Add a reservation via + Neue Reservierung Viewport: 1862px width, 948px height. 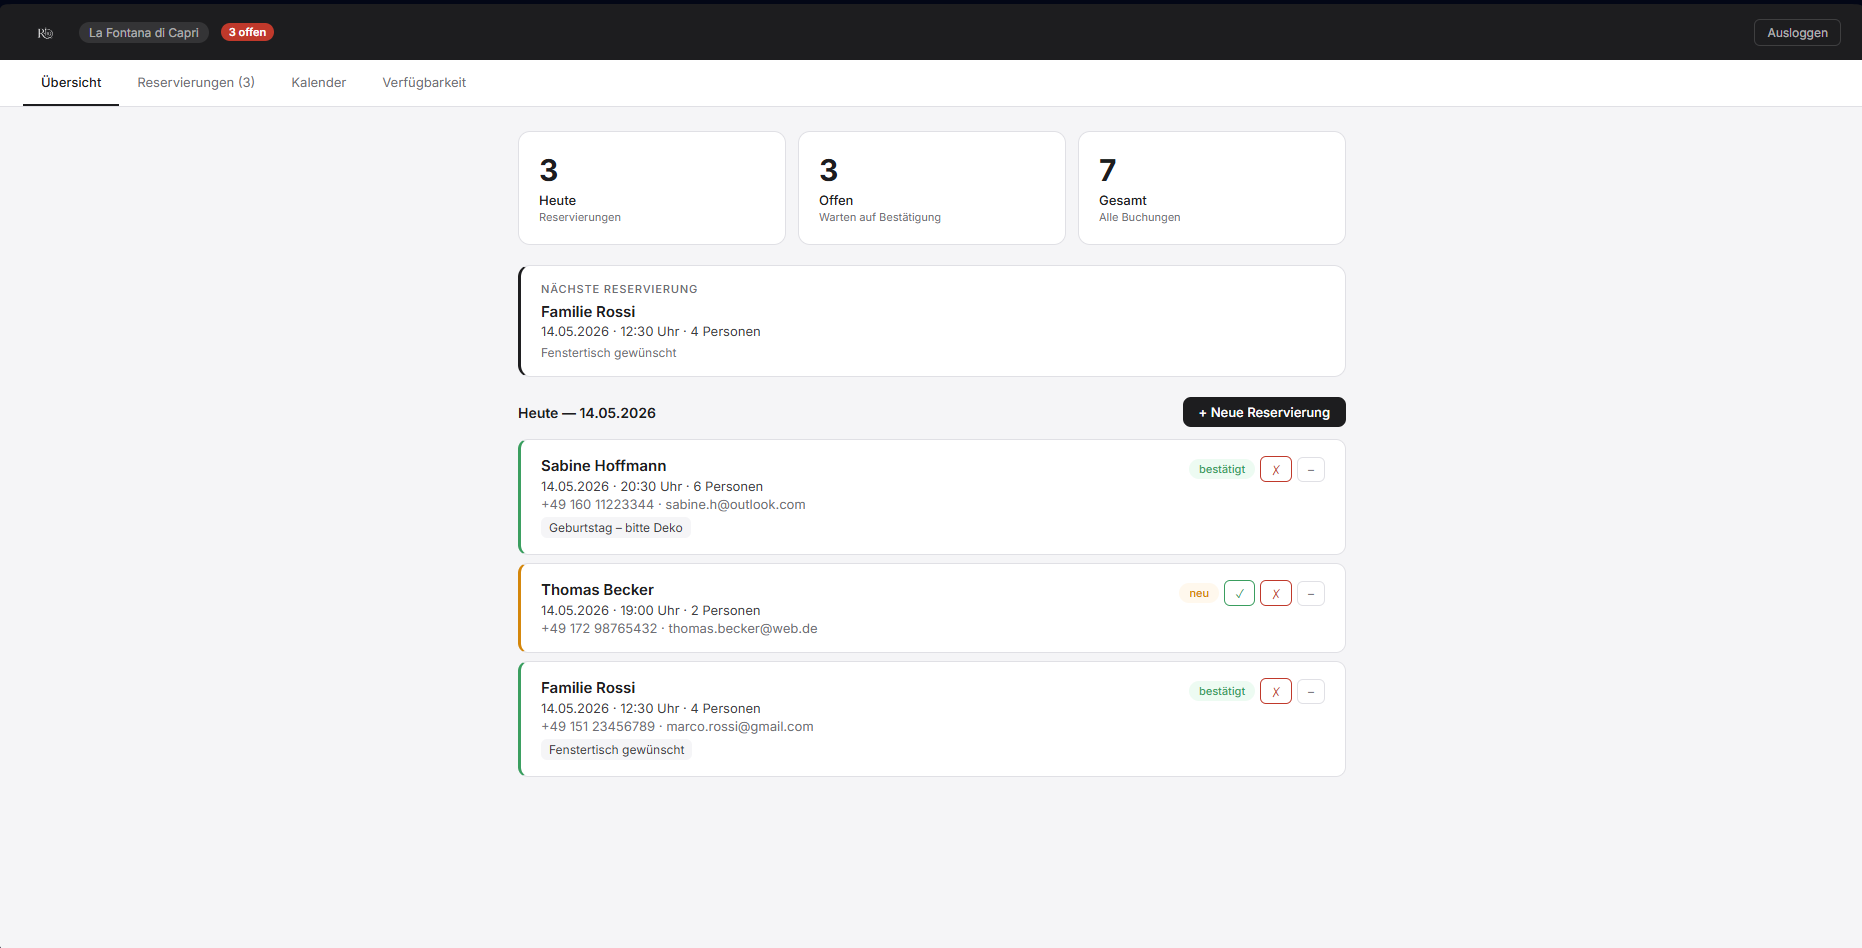pyautogui.click(x=1264, y=412)
